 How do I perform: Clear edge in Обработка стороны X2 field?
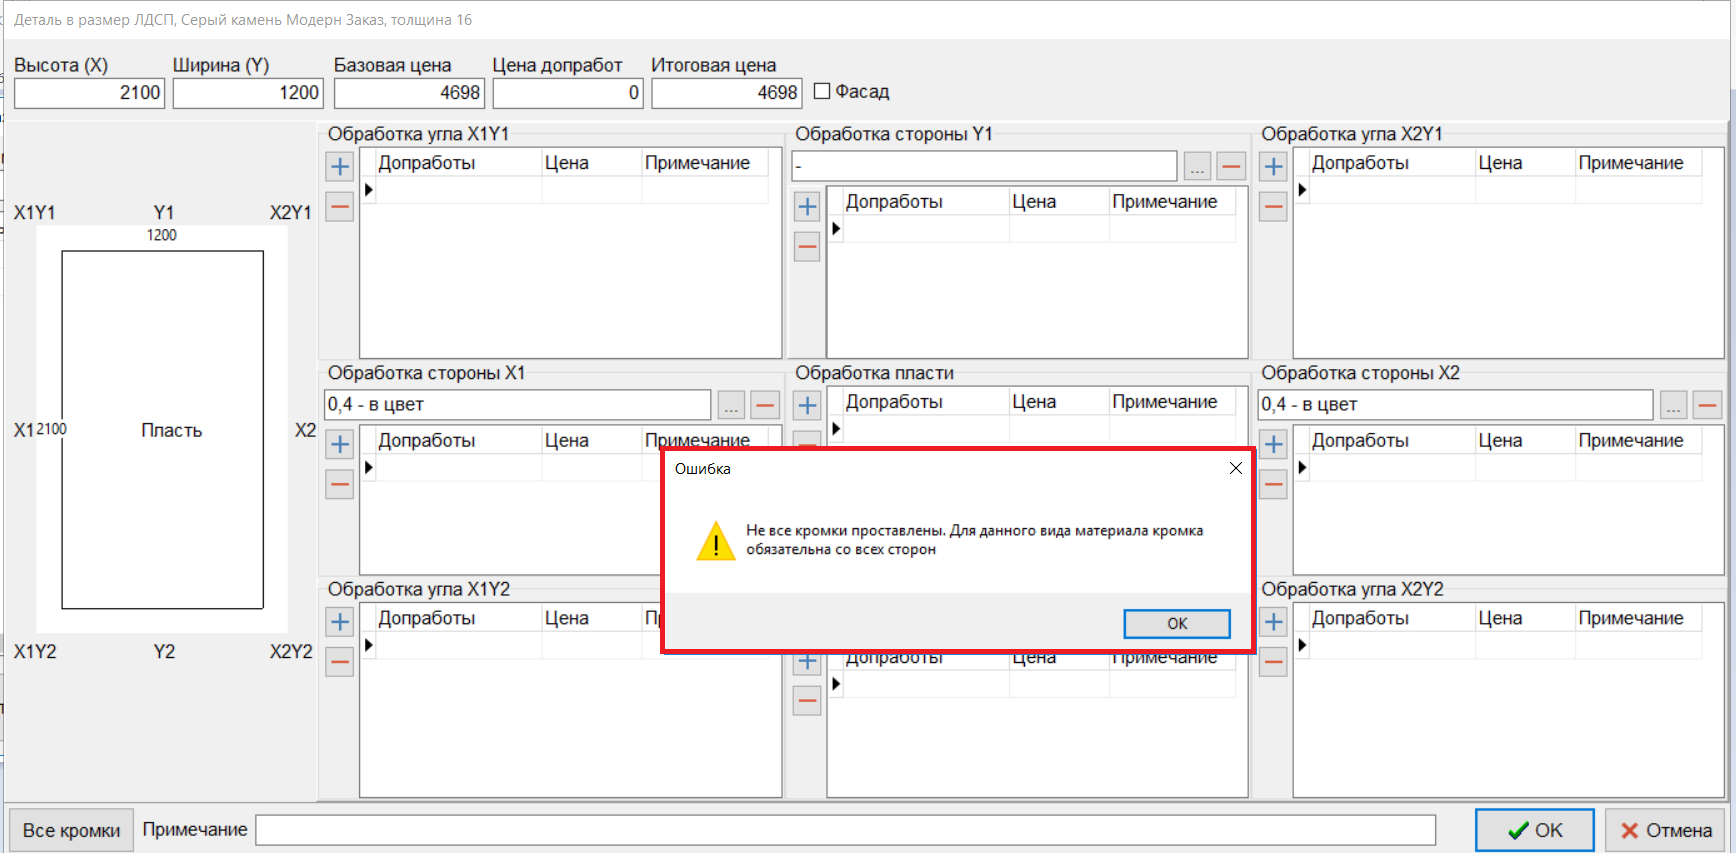coord(1707,405)
